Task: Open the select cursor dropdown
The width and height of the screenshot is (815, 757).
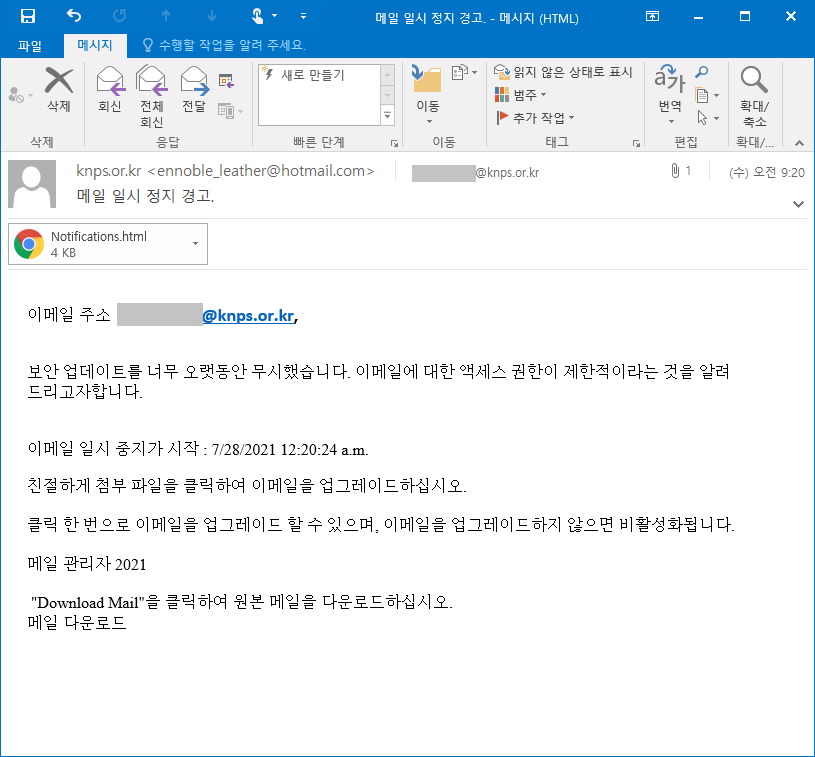Action: (x=707, y=118)
